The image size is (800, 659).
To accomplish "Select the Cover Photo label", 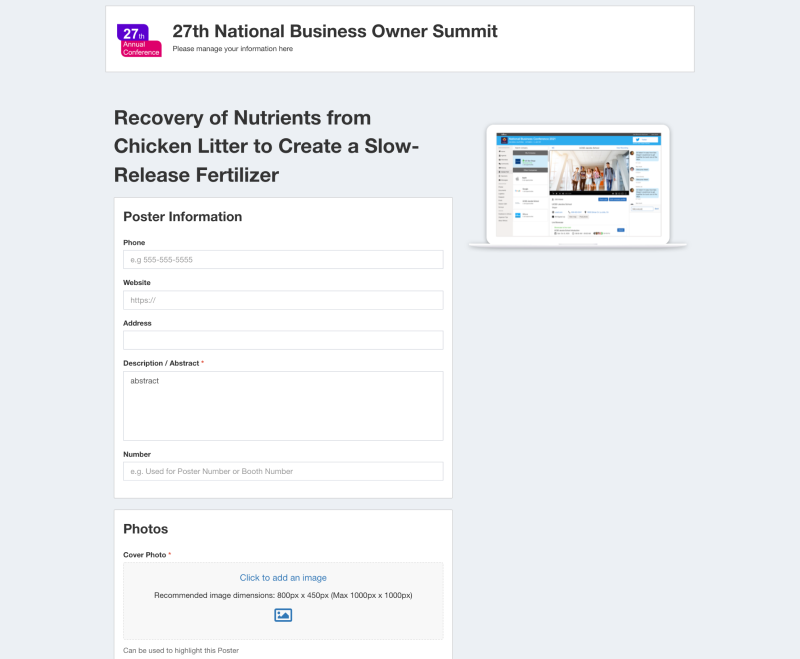I will (144, 555).
